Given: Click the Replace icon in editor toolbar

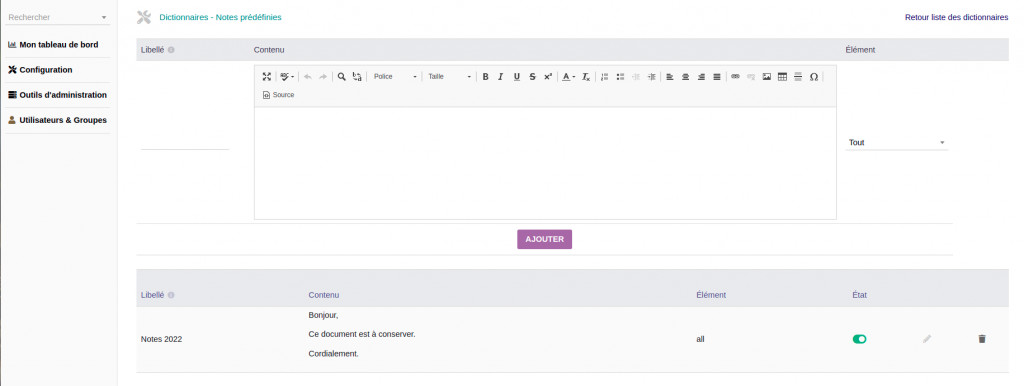Looking at the screenshot, I should pyautogui.click(x=357, y=76).
